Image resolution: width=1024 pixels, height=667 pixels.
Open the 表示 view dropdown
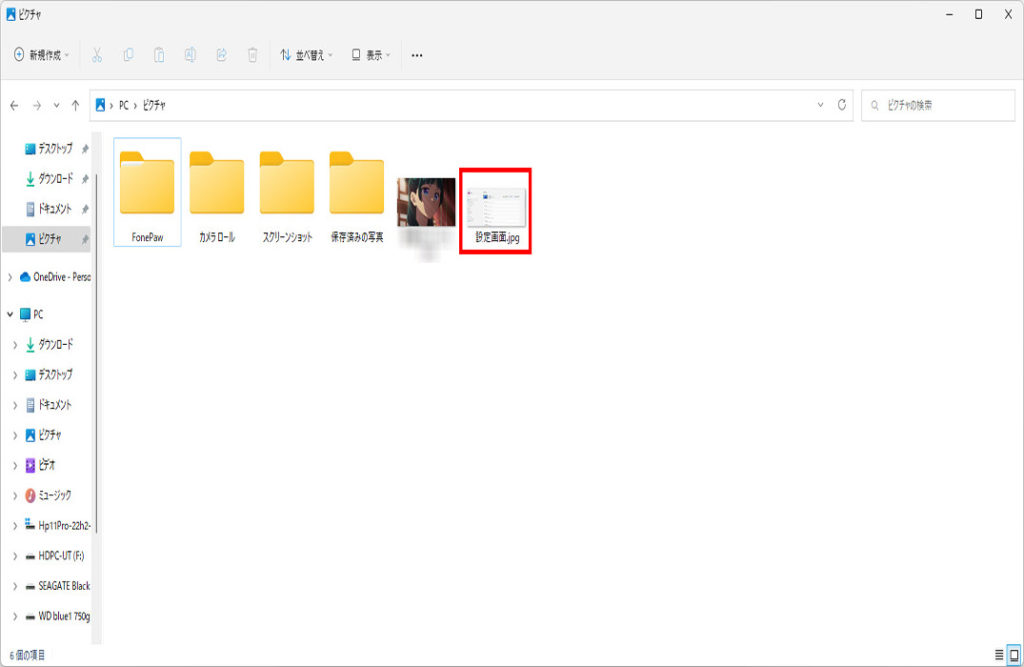click(x=371, y=55)
